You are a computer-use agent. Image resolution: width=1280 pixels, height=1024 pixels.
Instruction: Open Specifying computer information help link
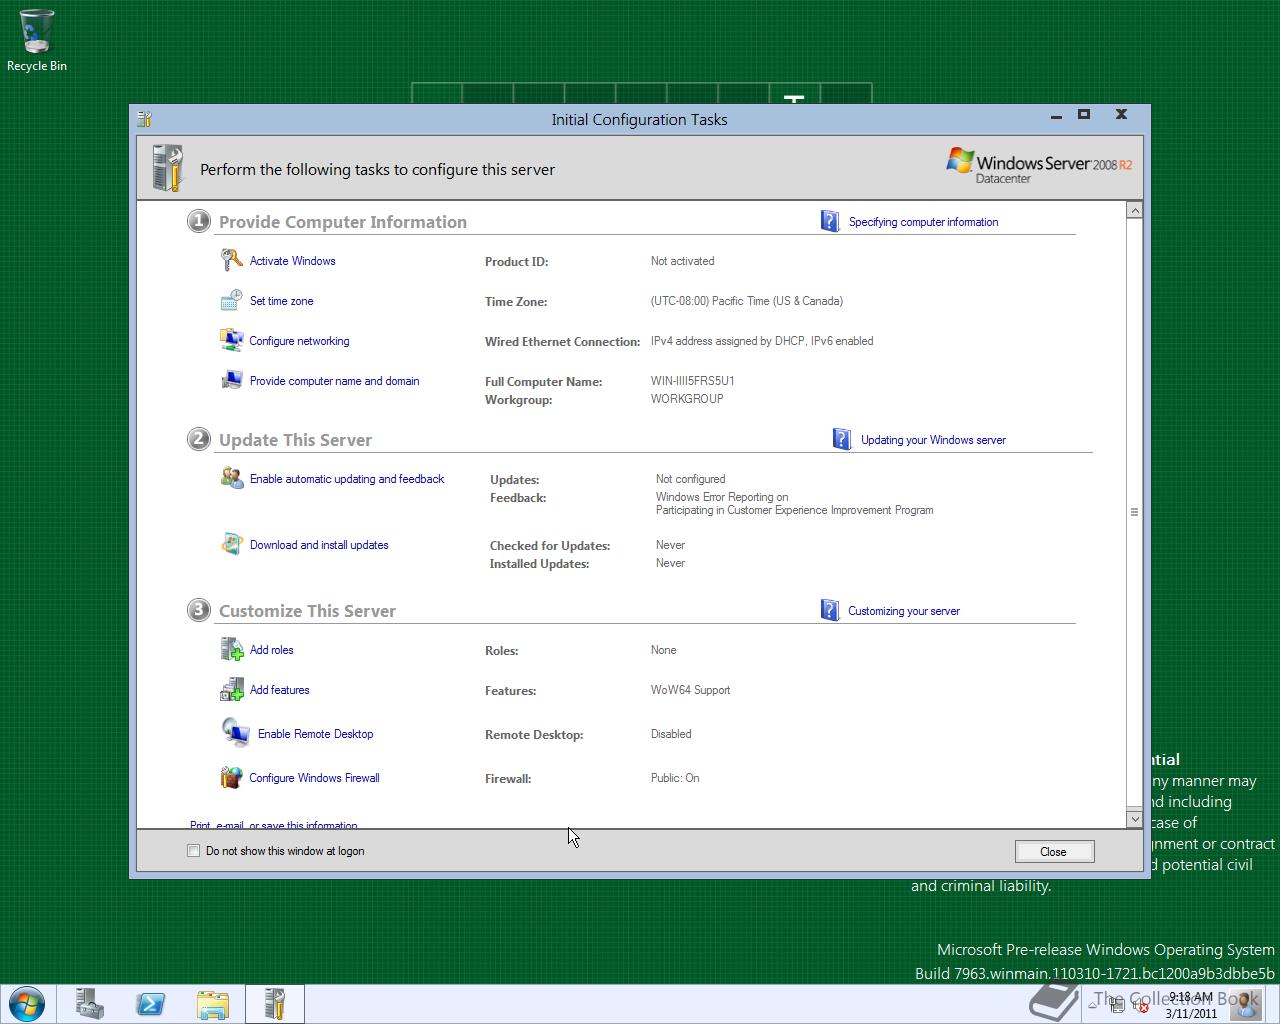tap(923, 222)
